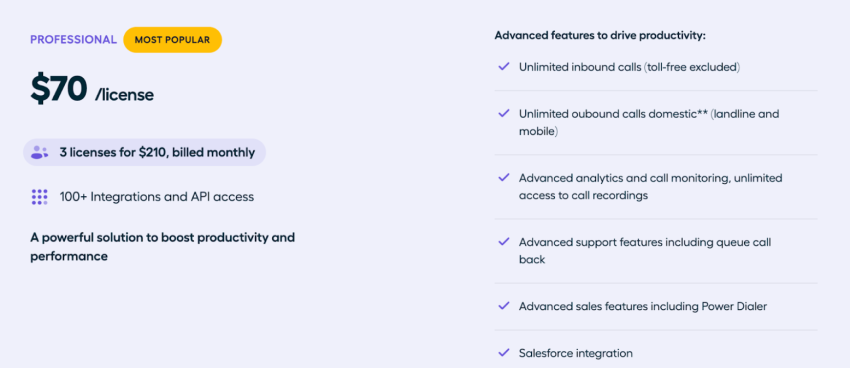Click checkmark beside Unlimited outbound calls domestic
This screenshot has height=368, width=850.
504,114
